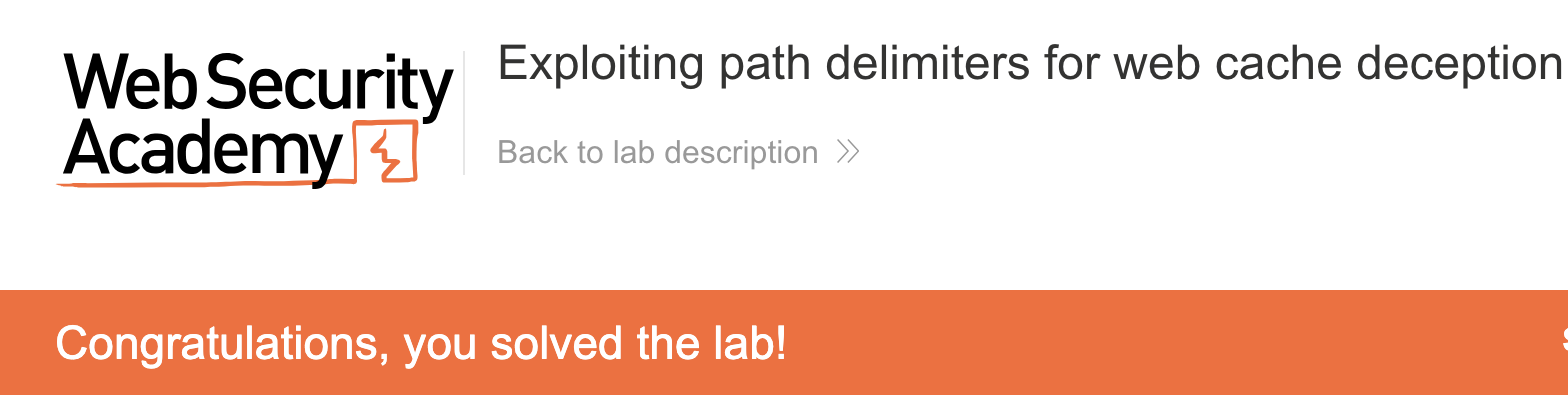Click the vertical divider beside the logo

tap(465, 112)
